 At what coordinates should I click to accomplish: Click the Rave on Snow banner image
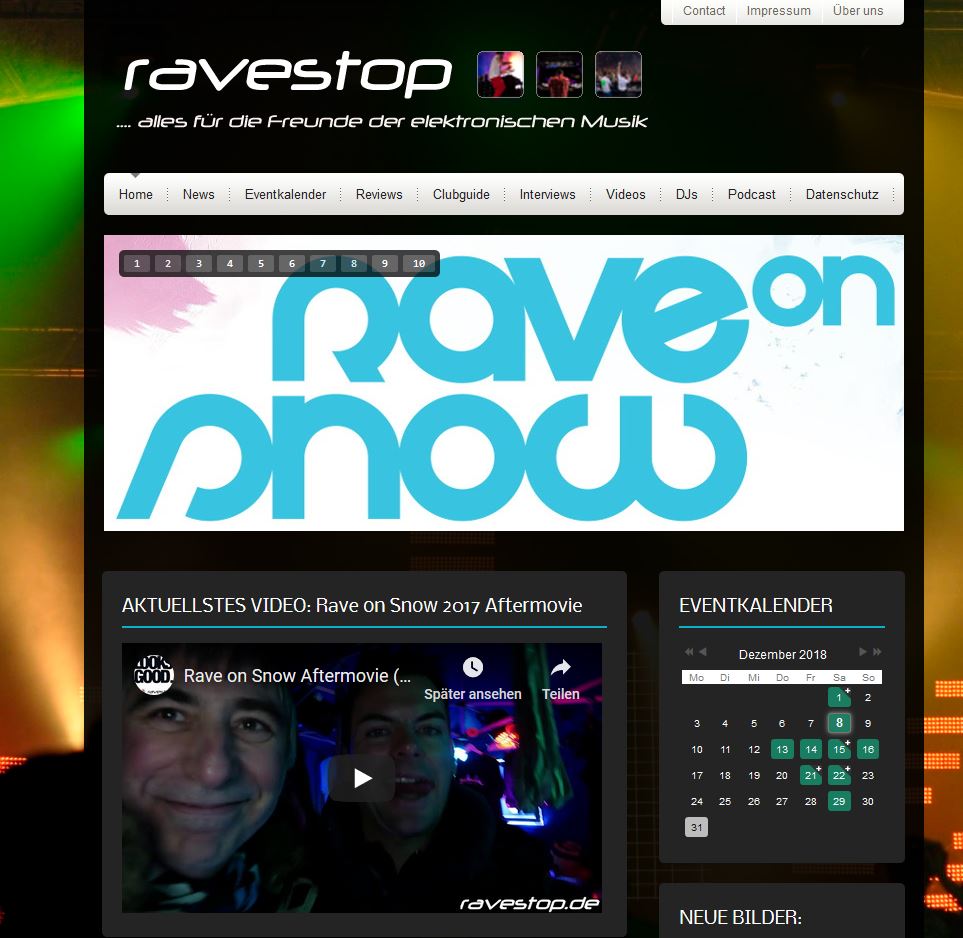tap(503, 400)
